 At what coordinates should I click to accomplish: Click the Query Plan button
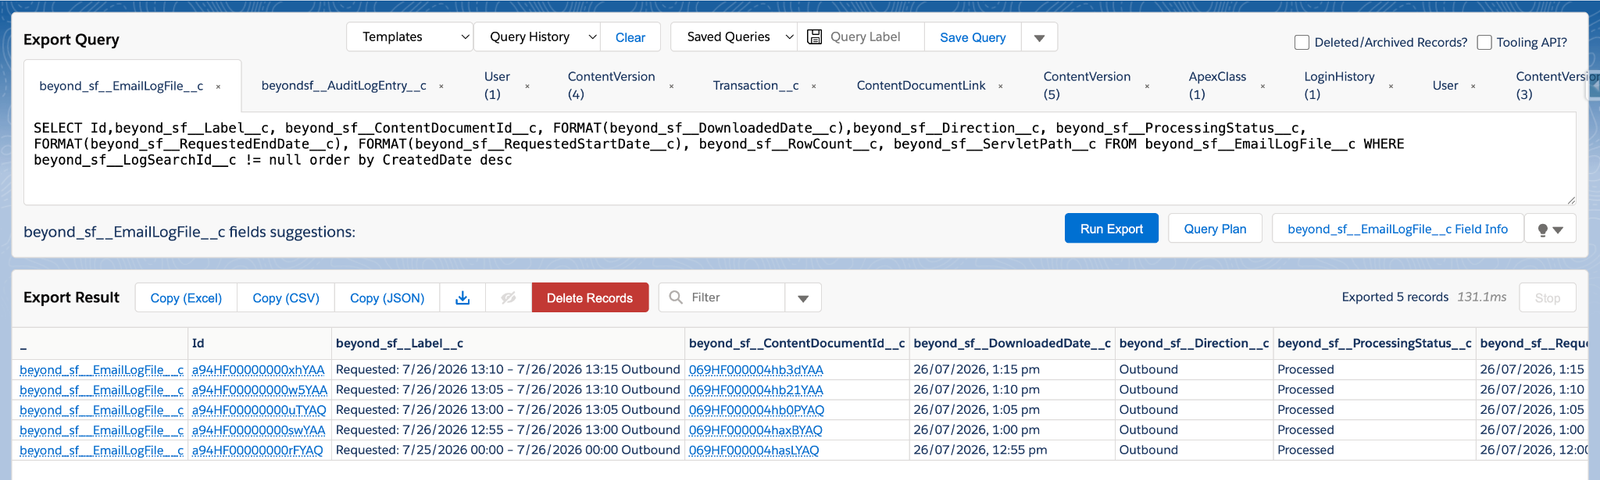(1215, 229)
